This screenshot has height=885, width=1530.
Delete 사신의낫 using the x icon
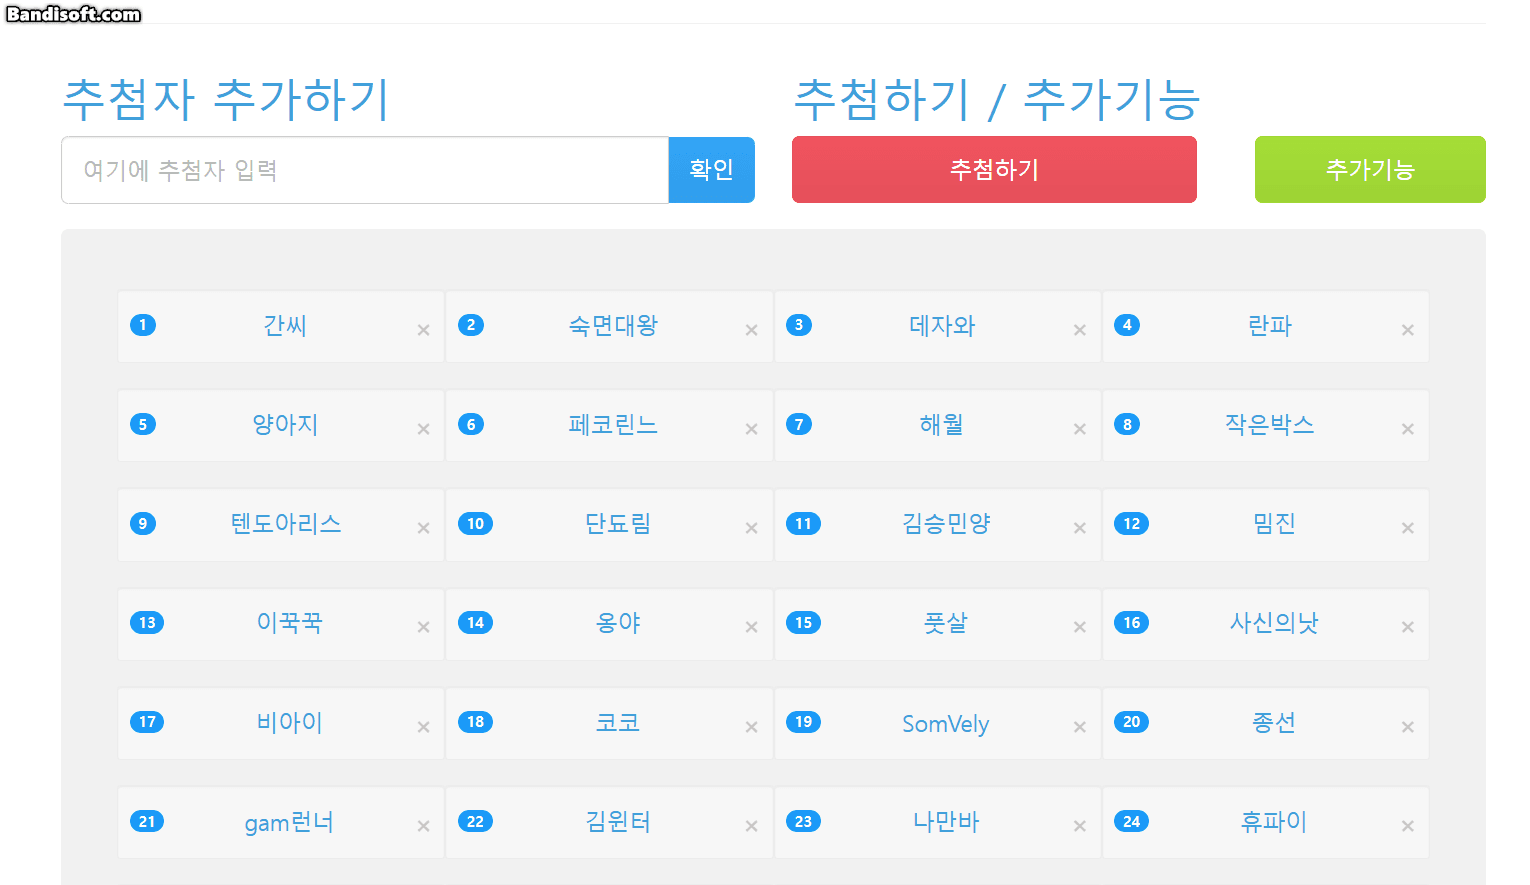pyautogui.click(x=1407, y=627)
